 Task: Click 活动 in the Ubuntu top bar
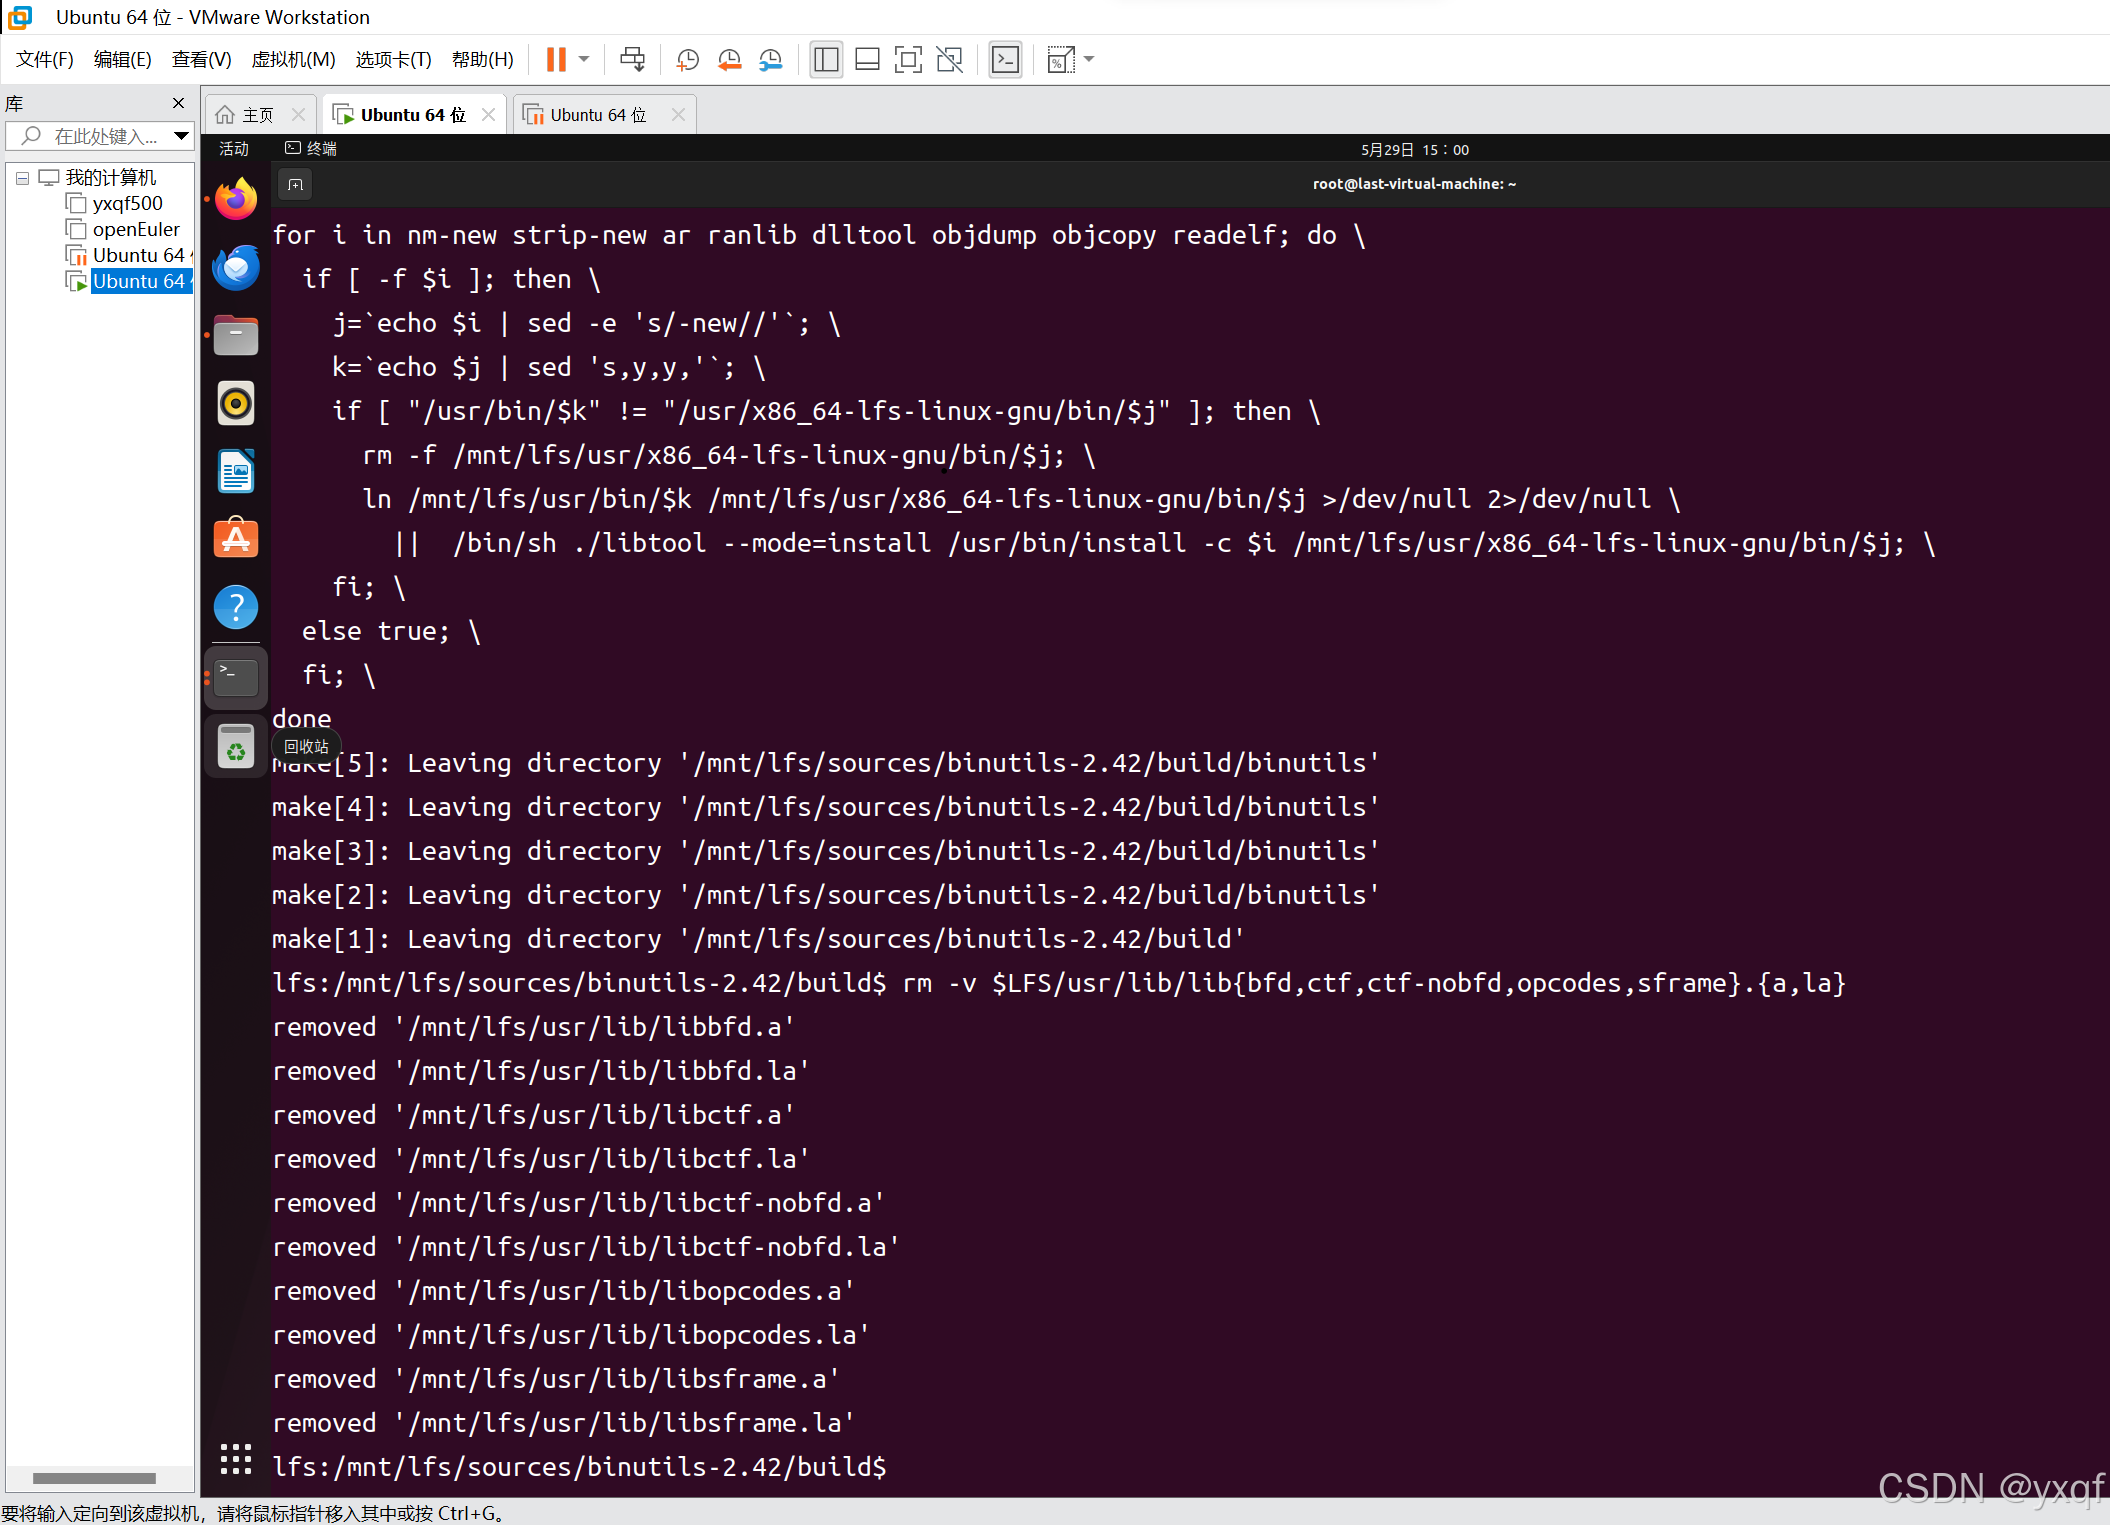232,148
